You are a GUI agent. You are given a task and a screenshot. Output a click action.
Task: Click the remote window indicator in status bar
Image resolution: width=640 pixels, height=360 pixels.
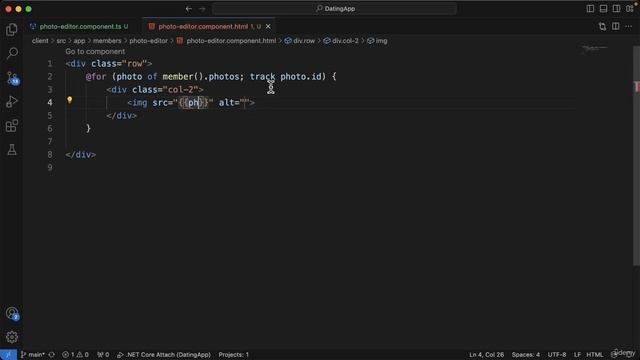(8, 355)
